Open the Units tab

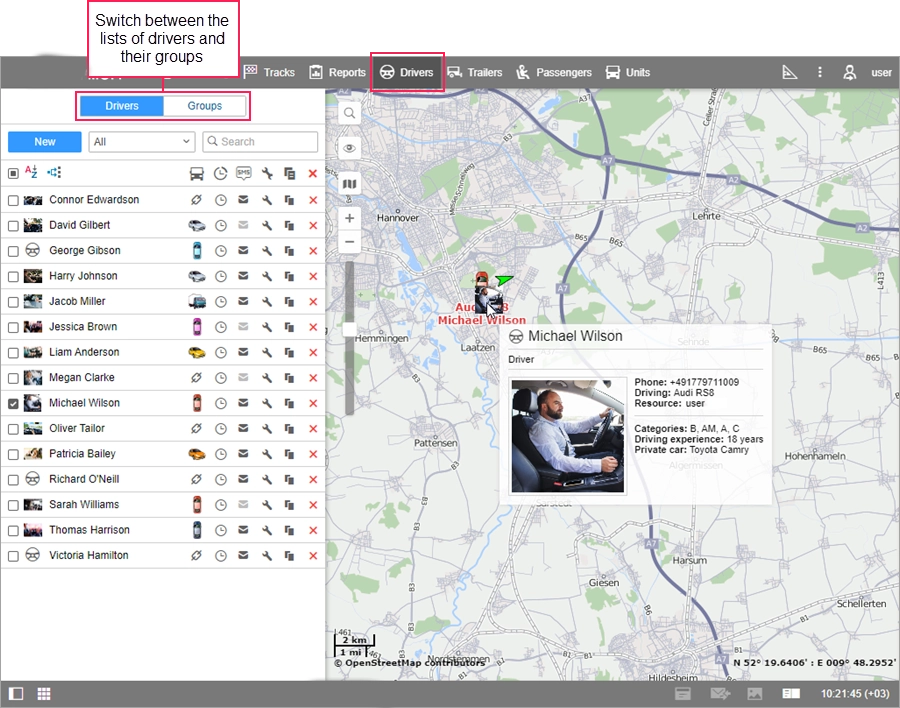click(628, 72)
